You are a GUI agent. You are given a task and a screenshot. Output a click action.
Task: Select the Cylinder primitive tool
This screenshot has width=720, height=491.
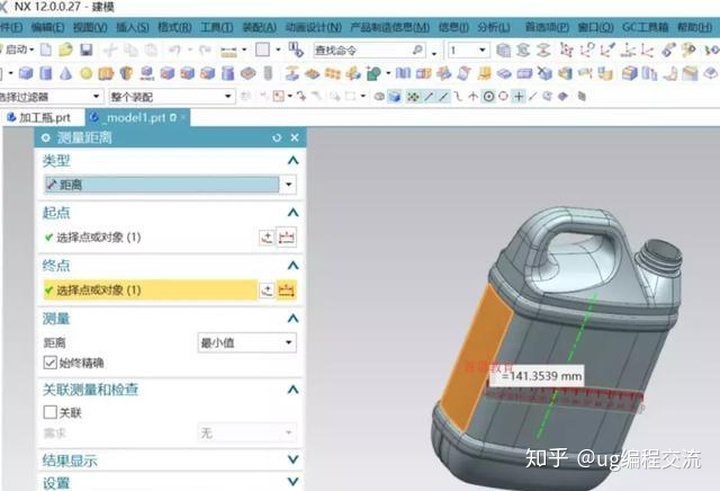(46, 73)
